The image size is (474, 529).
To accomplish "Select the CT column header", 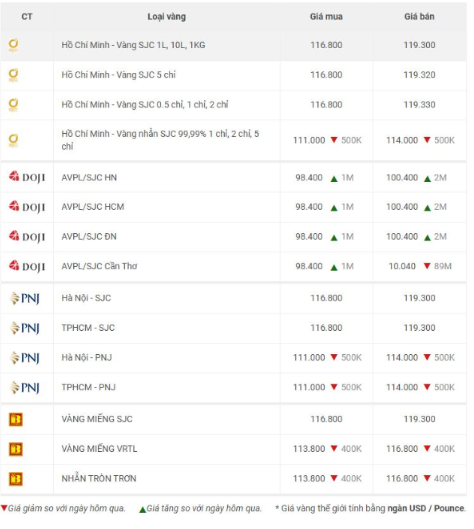I will coord(27,17).
